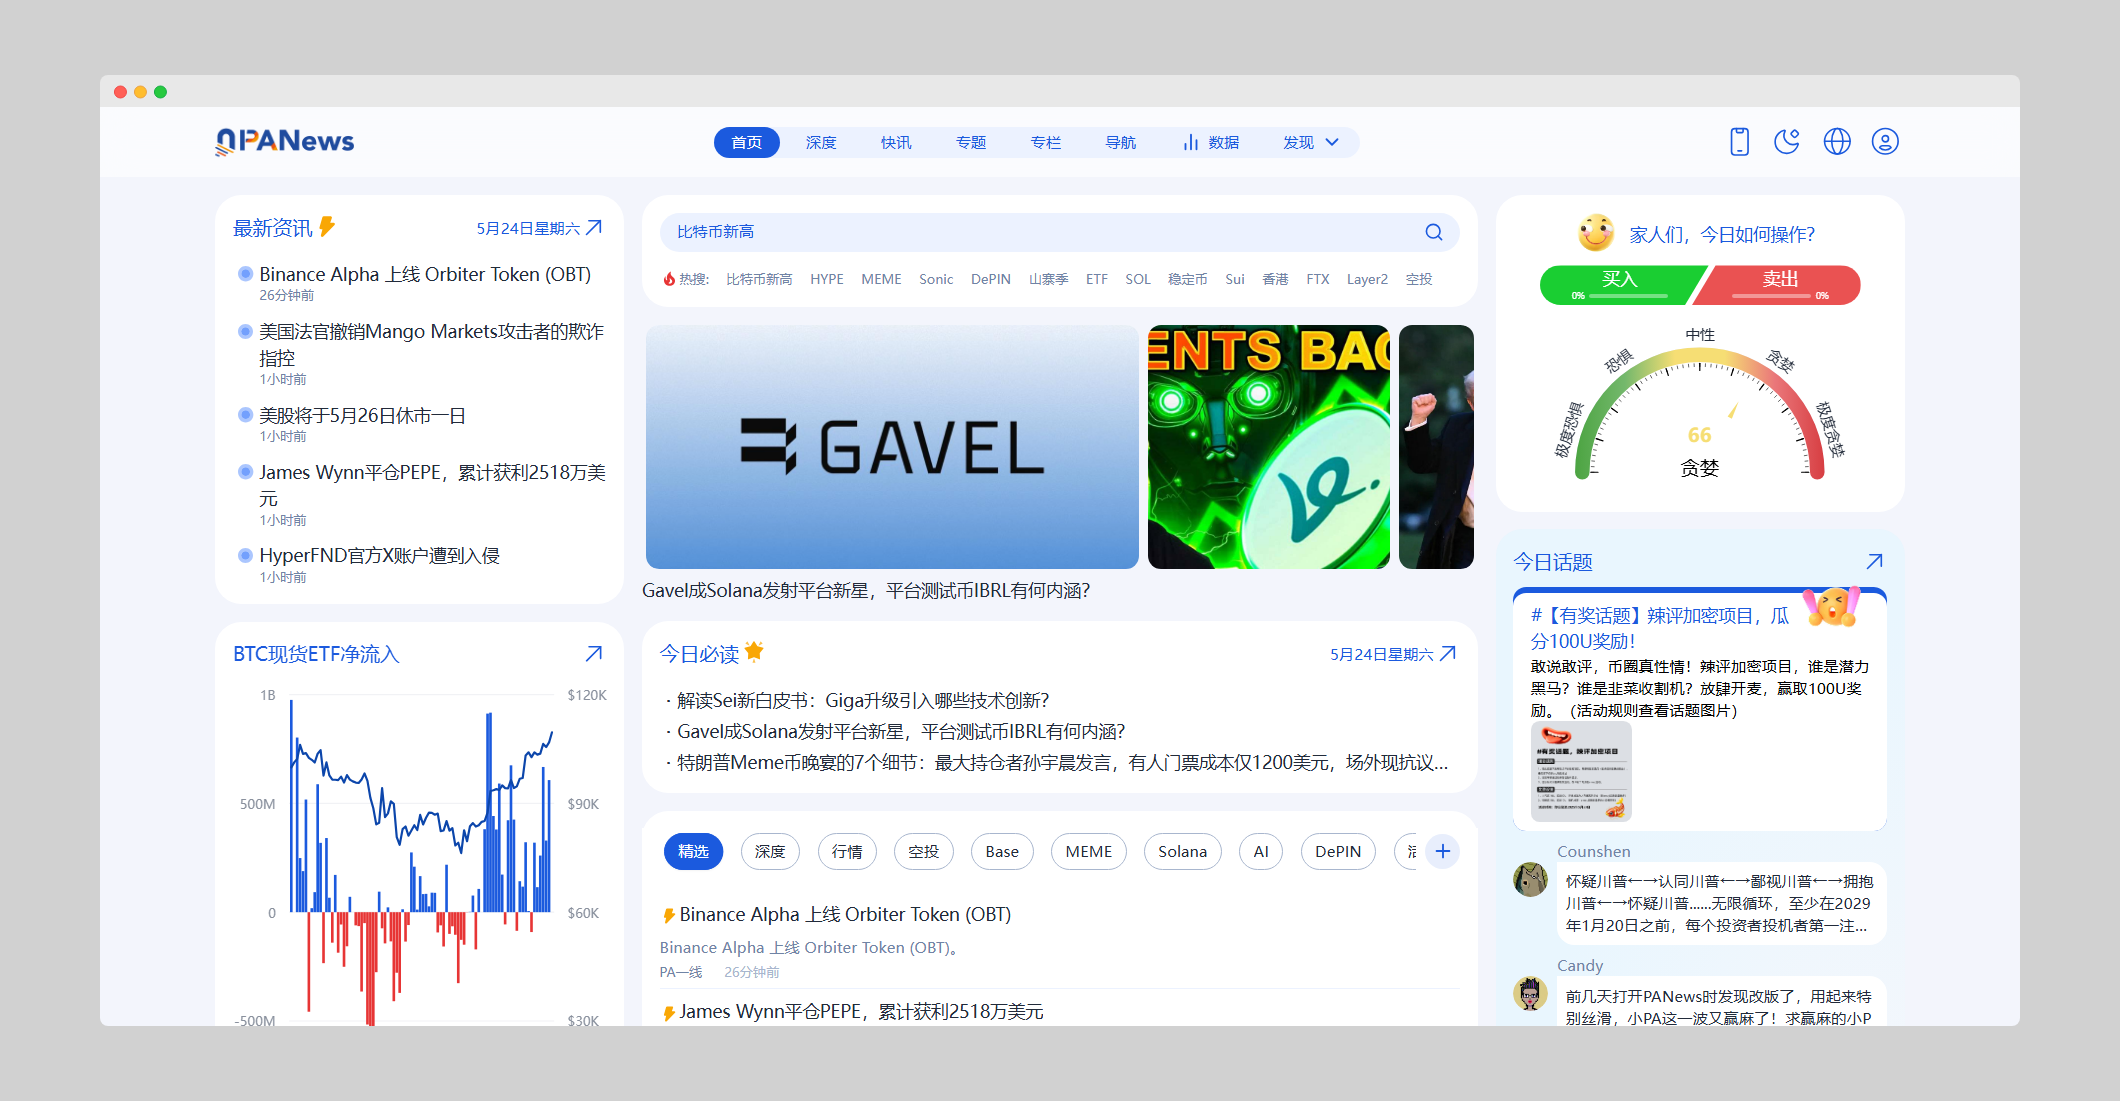Click hot search tag HYPE
This screenshot has width=2120, height=1101.
pyautogui.click(x=826, y=279)
